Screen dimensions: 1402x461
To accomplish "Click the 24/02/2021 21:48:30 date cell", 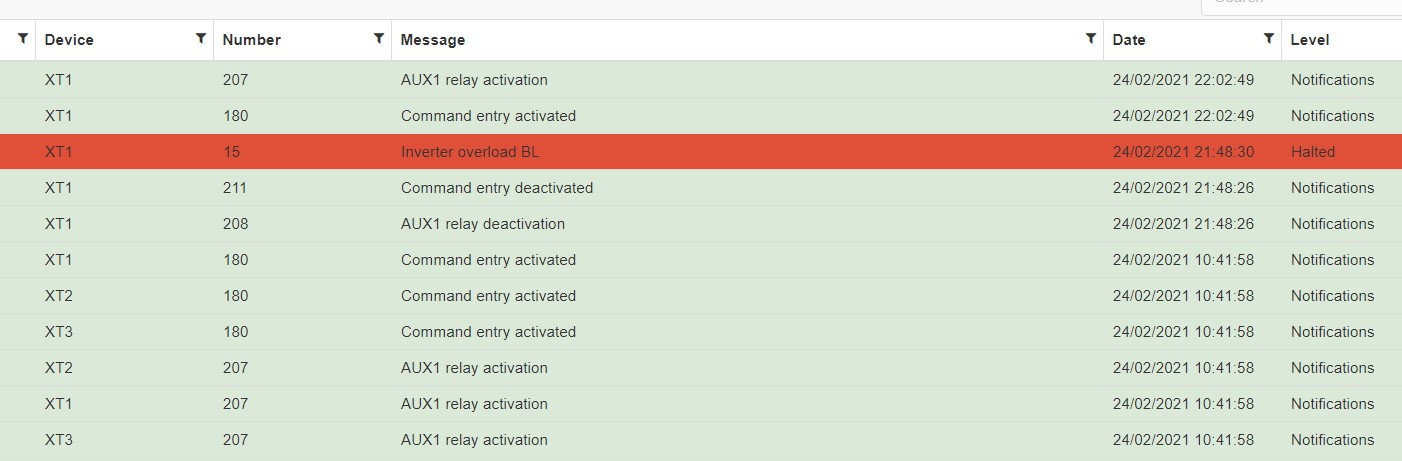I will coord(1183,152).
